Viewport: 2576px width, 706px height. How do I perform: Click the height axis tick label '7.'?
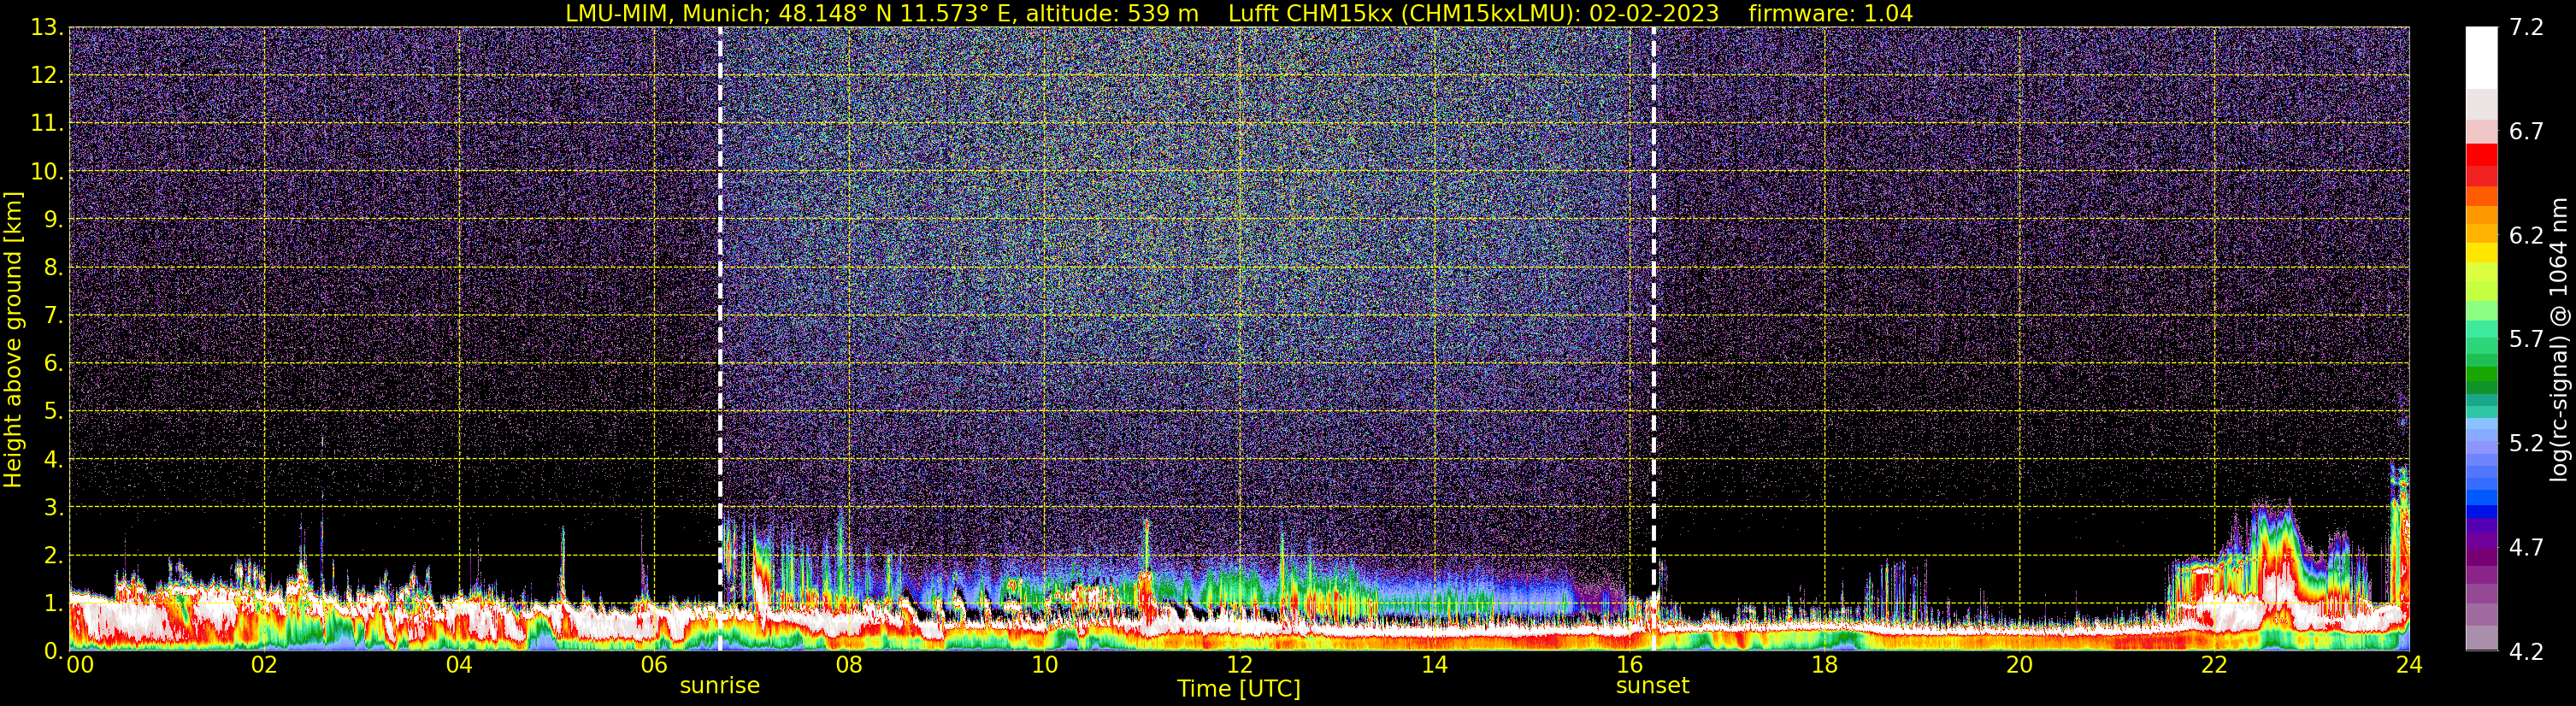click(x=54, y=315)
